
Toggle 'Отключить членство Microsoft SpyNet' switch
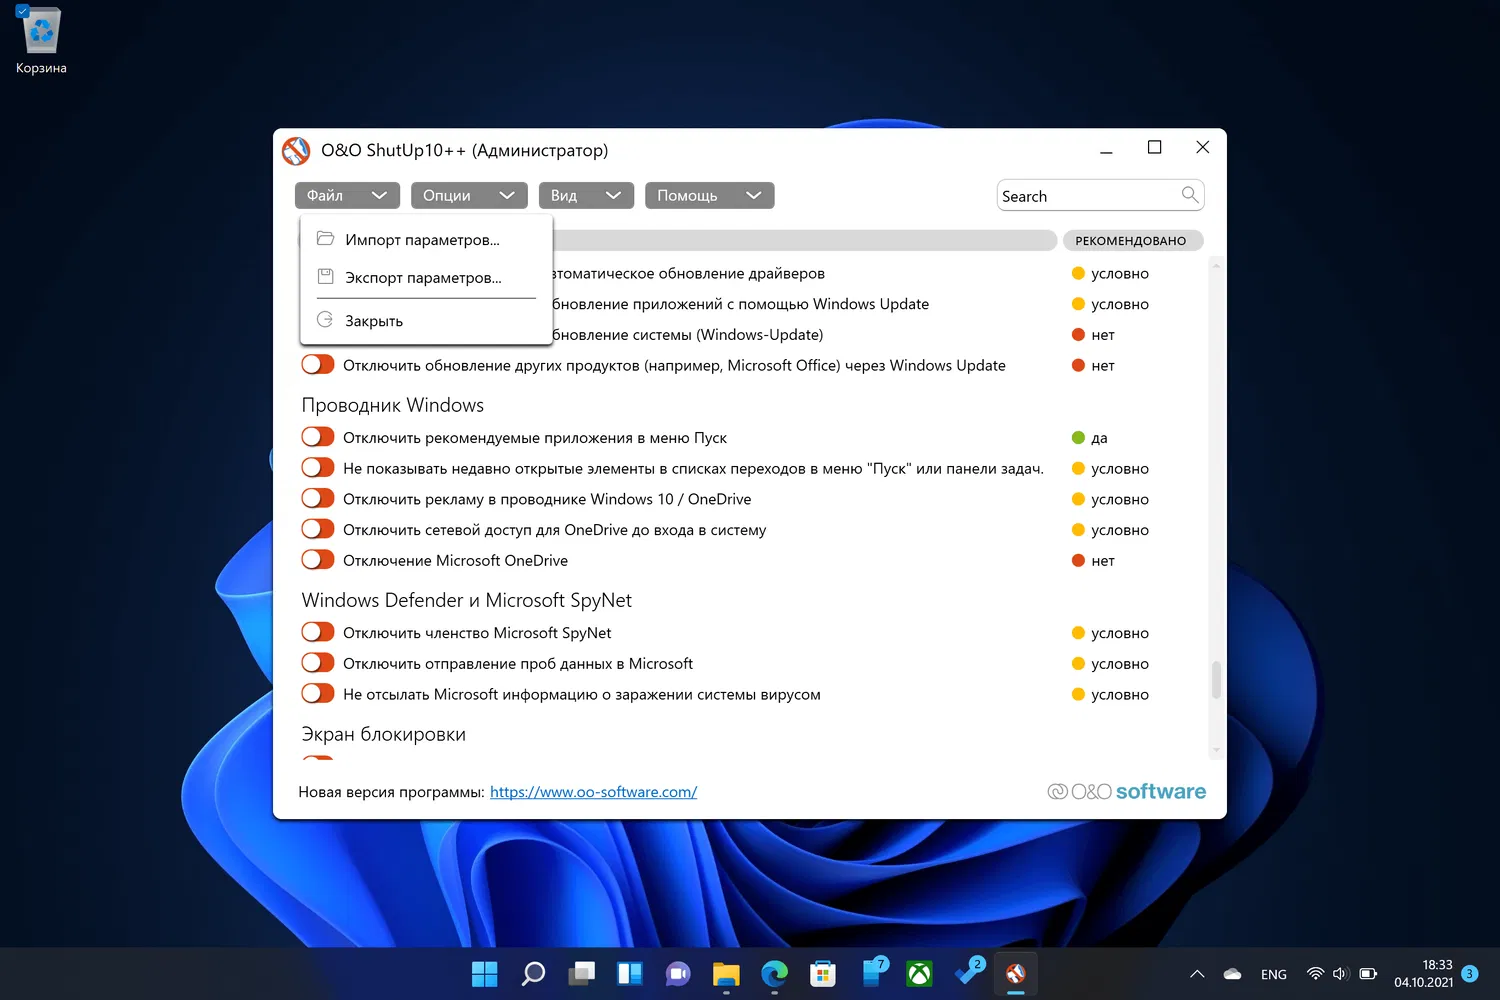(x=318, y=633)
